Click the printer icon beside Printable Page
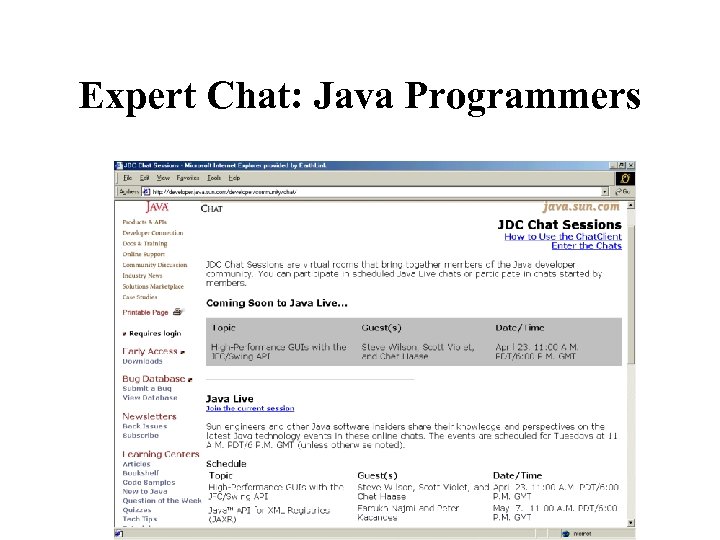720x540 pixels. click(178, 312)
